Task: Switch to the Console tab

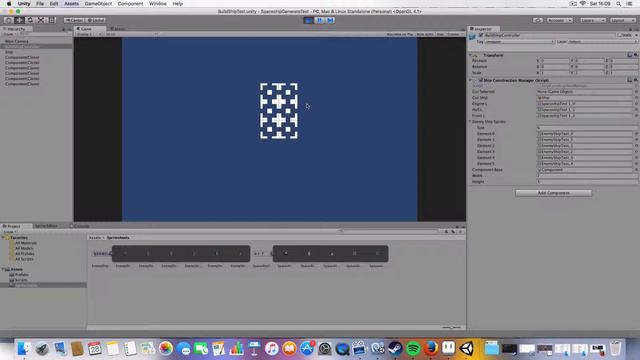Action: click(x=80, y=226)
